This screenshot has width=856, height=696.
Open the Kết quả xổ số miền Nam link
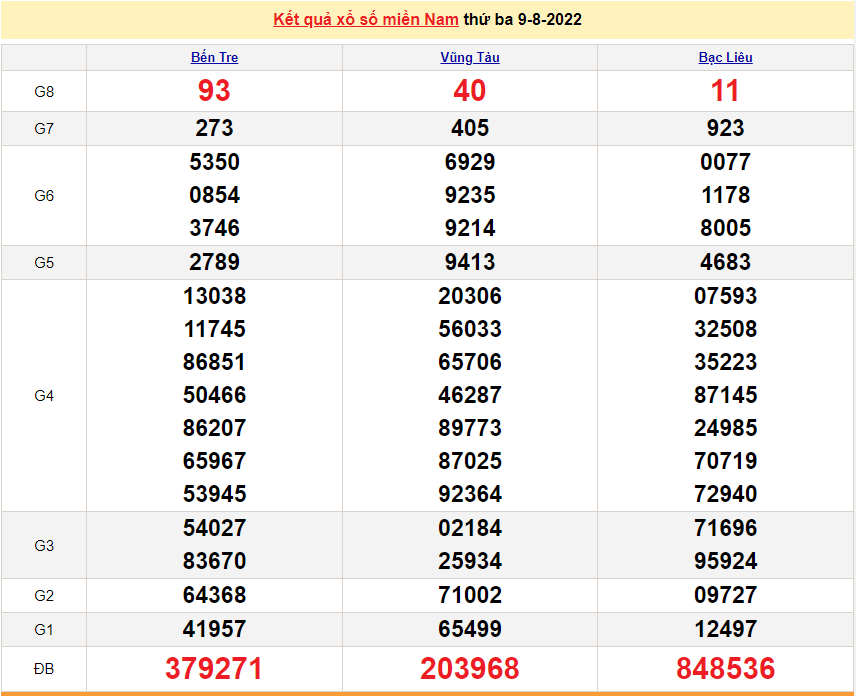click(366, 19)
